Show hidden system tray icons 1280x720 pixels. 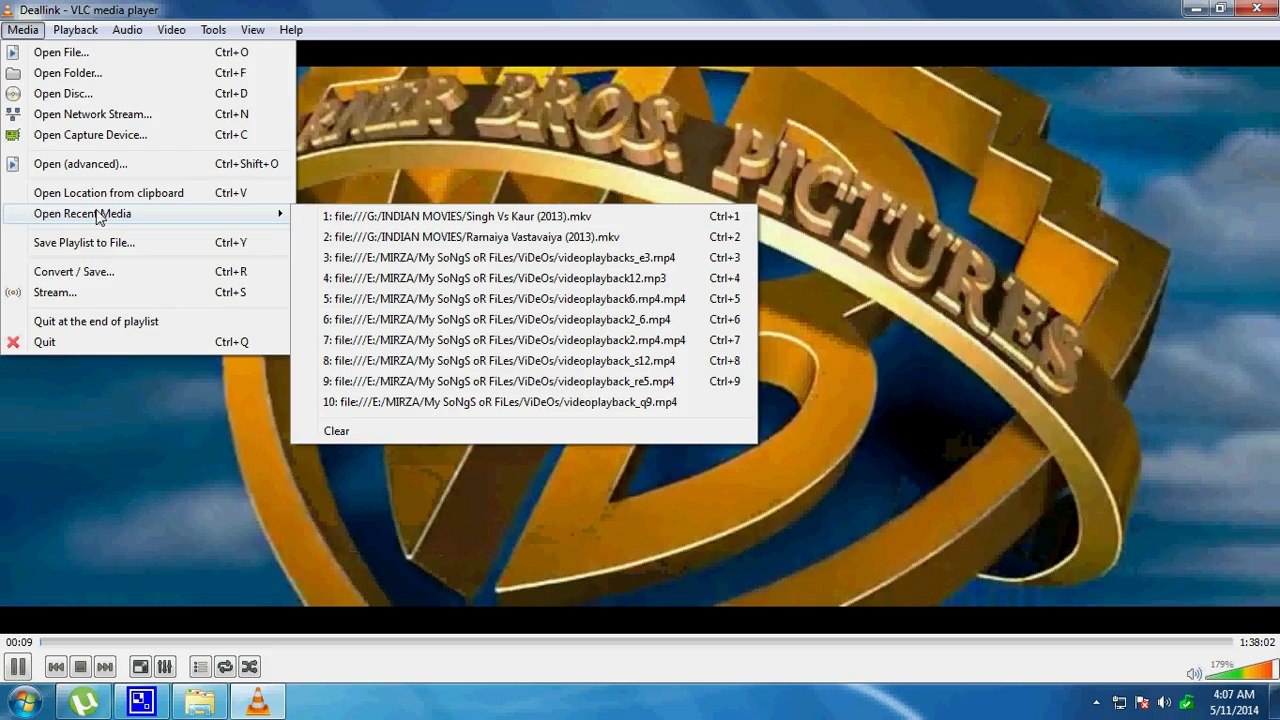(x=1096, y=703)
